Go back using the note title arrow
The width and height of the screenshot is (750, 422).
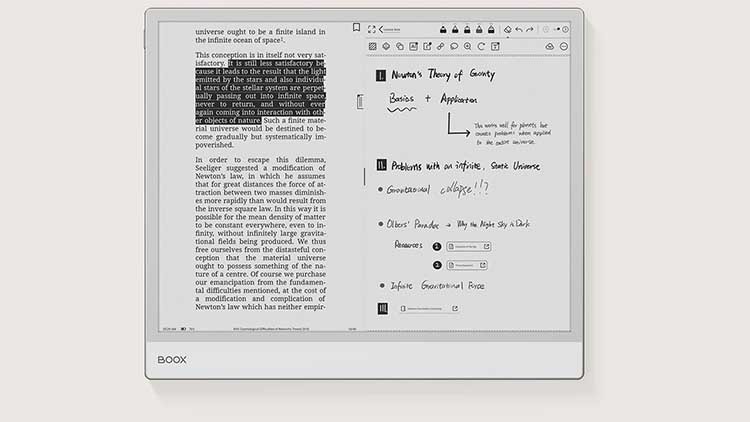click(x=382, y=30)
